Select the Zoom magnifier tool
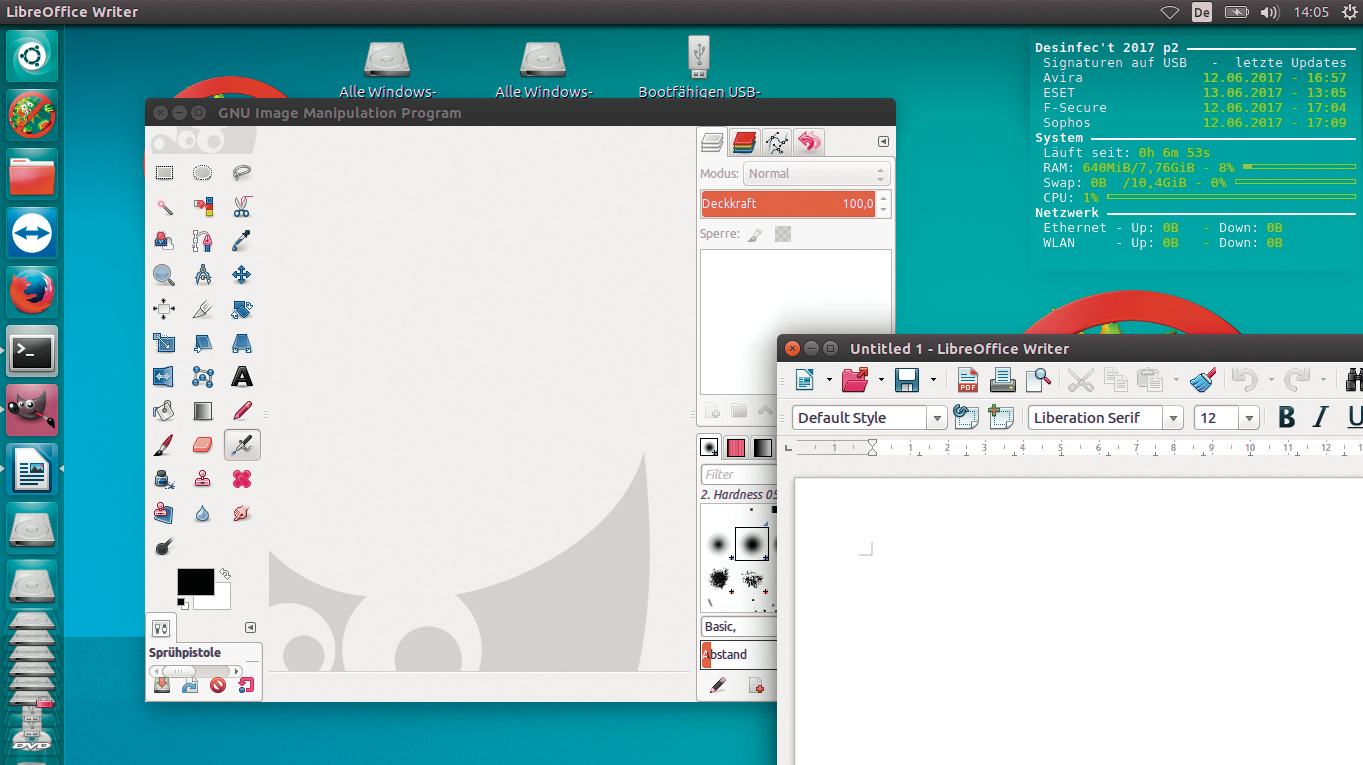This screenshot has height=765, width=1363. point(164,275)
